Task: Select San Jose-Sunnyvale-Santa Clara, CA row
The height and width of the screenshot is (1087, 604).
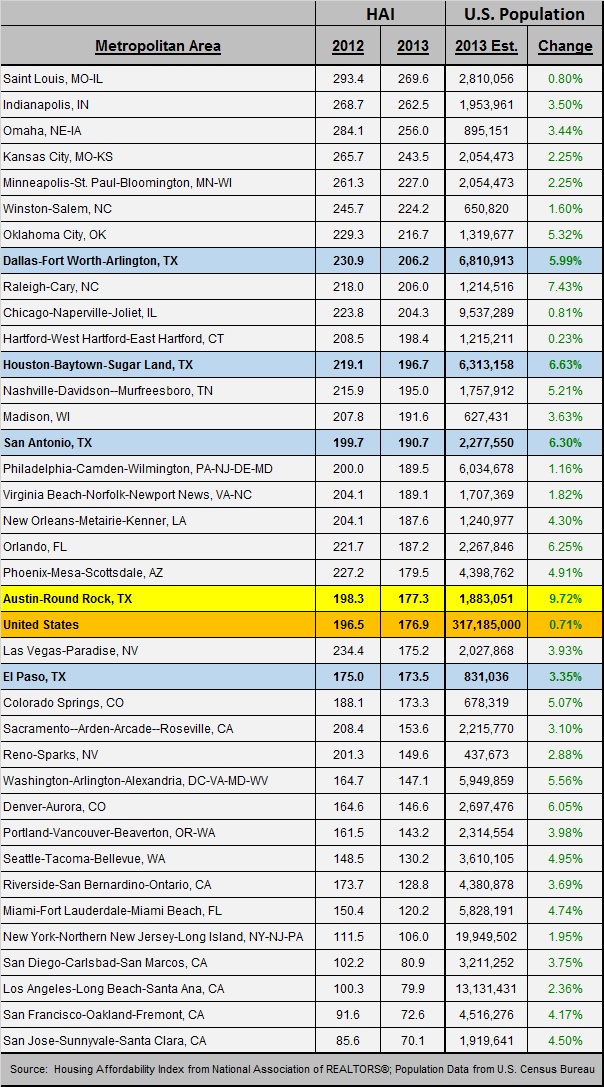Action: pos(107,1041)
